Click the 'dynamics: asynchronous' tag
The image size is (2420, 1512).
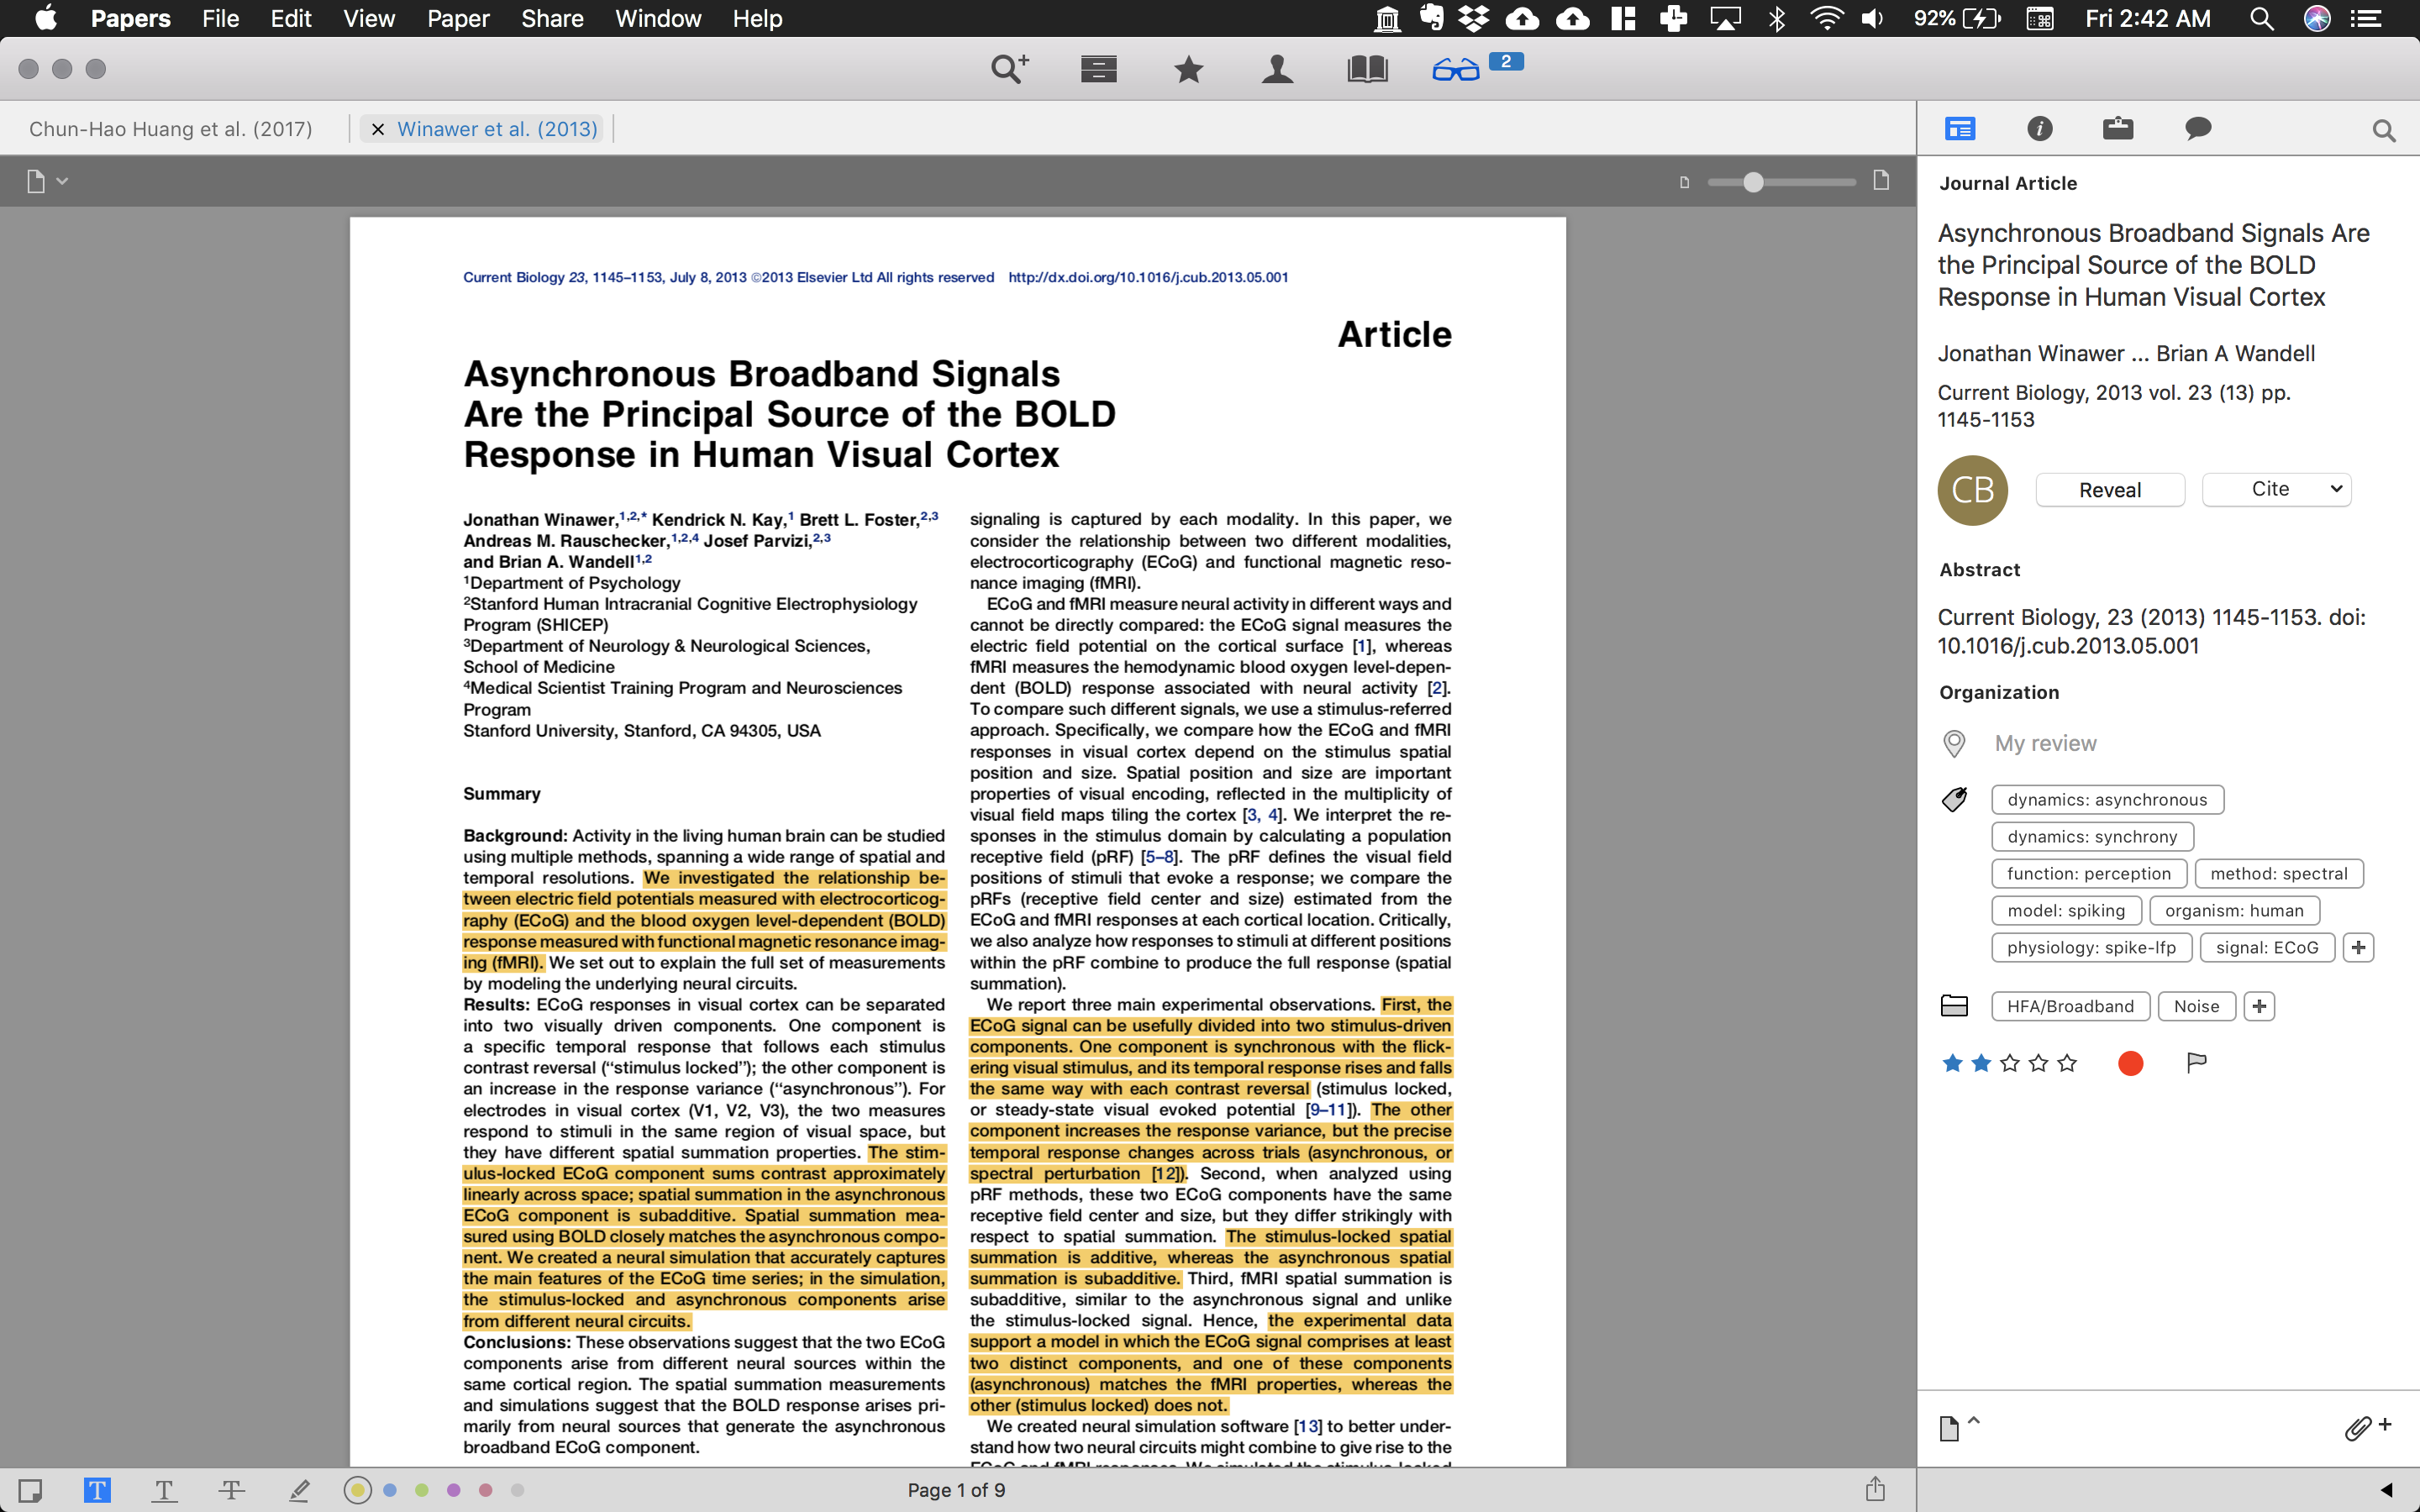(x=2107, y=799)
